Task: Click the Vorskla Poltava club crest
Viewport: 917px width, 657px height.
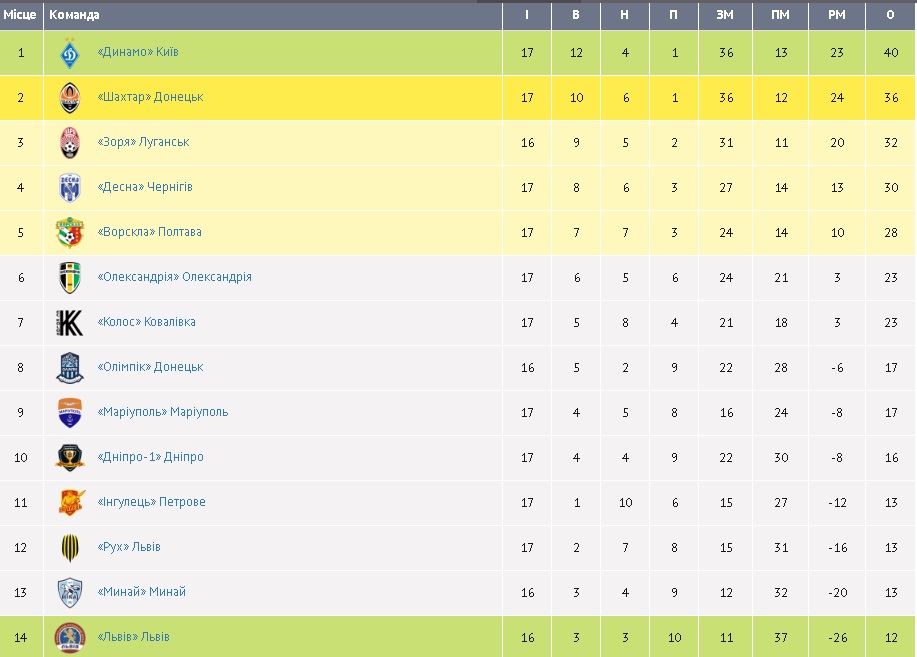Action: pyautogui.click(x=70, y=232)
